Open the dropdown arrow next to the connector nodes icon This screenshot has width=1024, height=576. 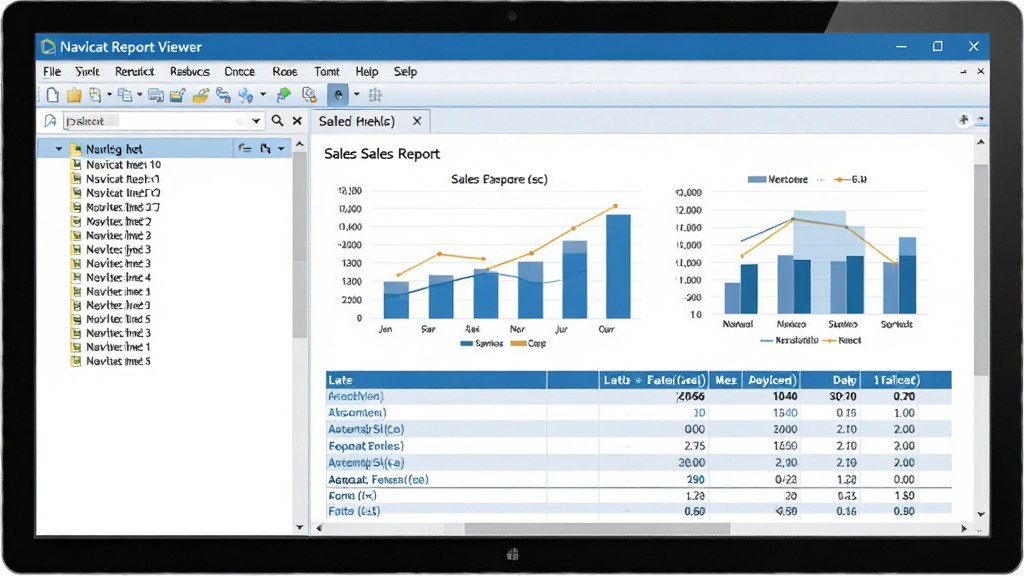[263, 95]
